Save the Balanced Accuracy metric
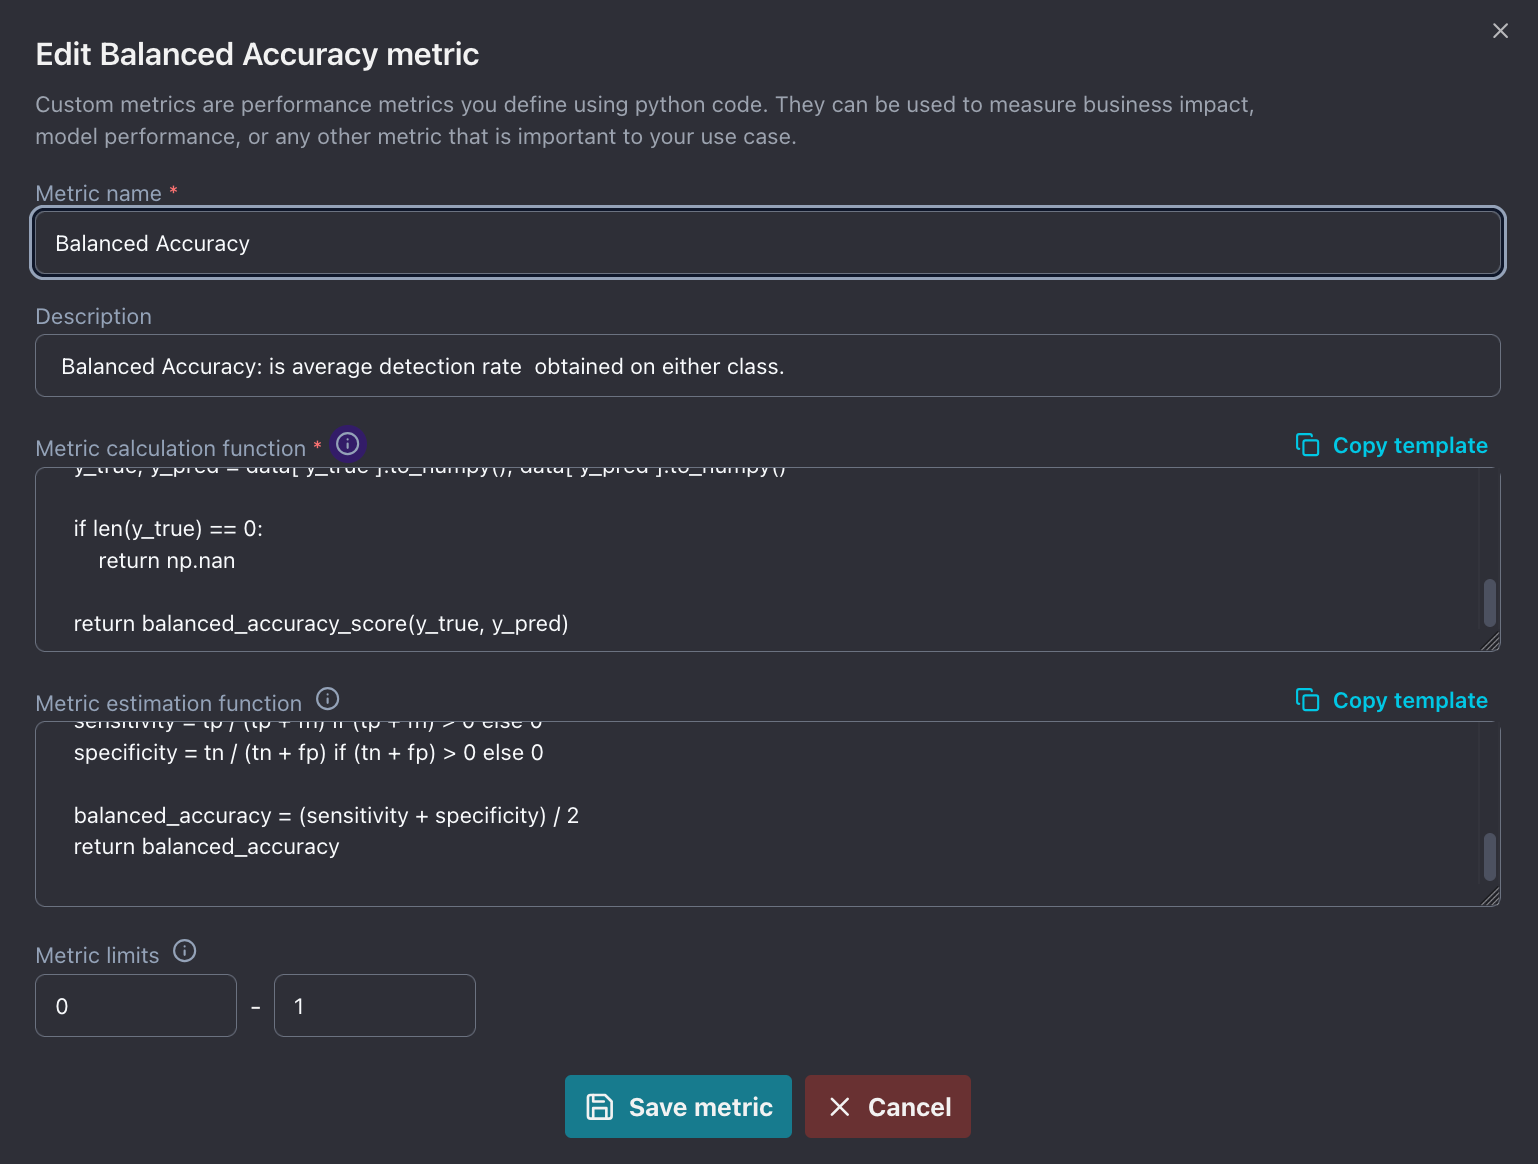 pos(678,1106)
